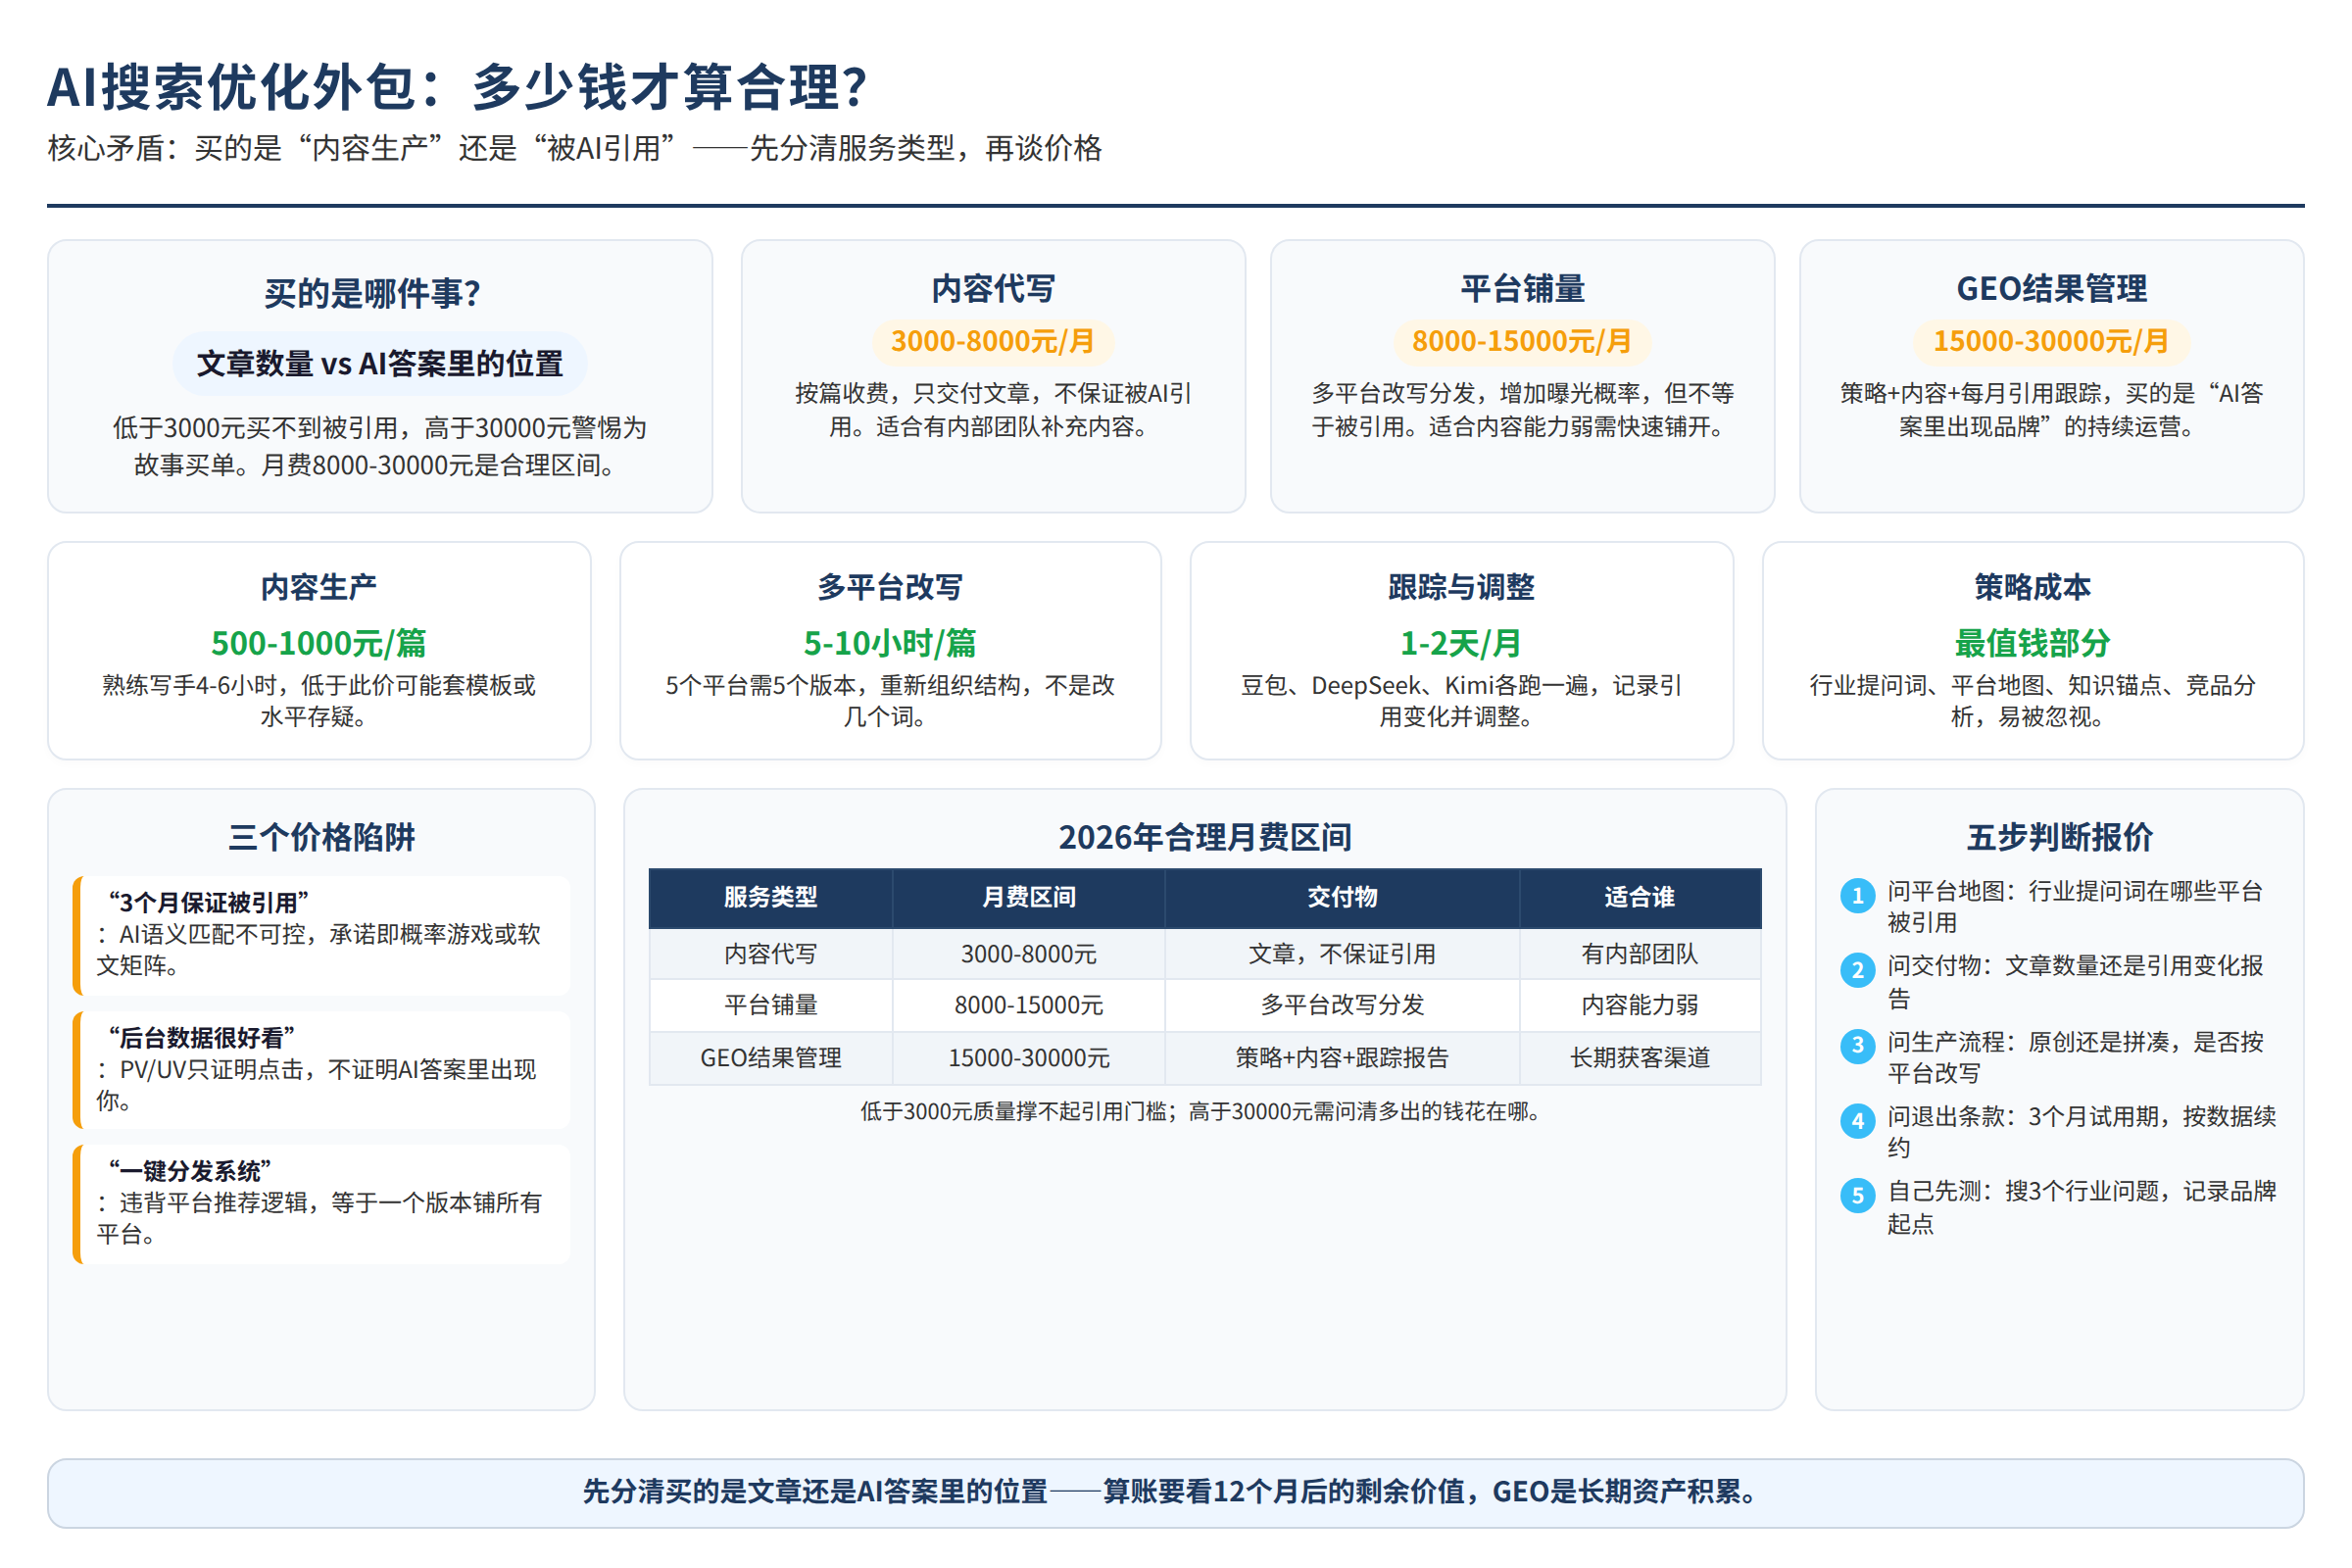The image size is (2352, 1568).
Task: Click the “后台数据很好看” trap heading
Action: point(201,1038)
